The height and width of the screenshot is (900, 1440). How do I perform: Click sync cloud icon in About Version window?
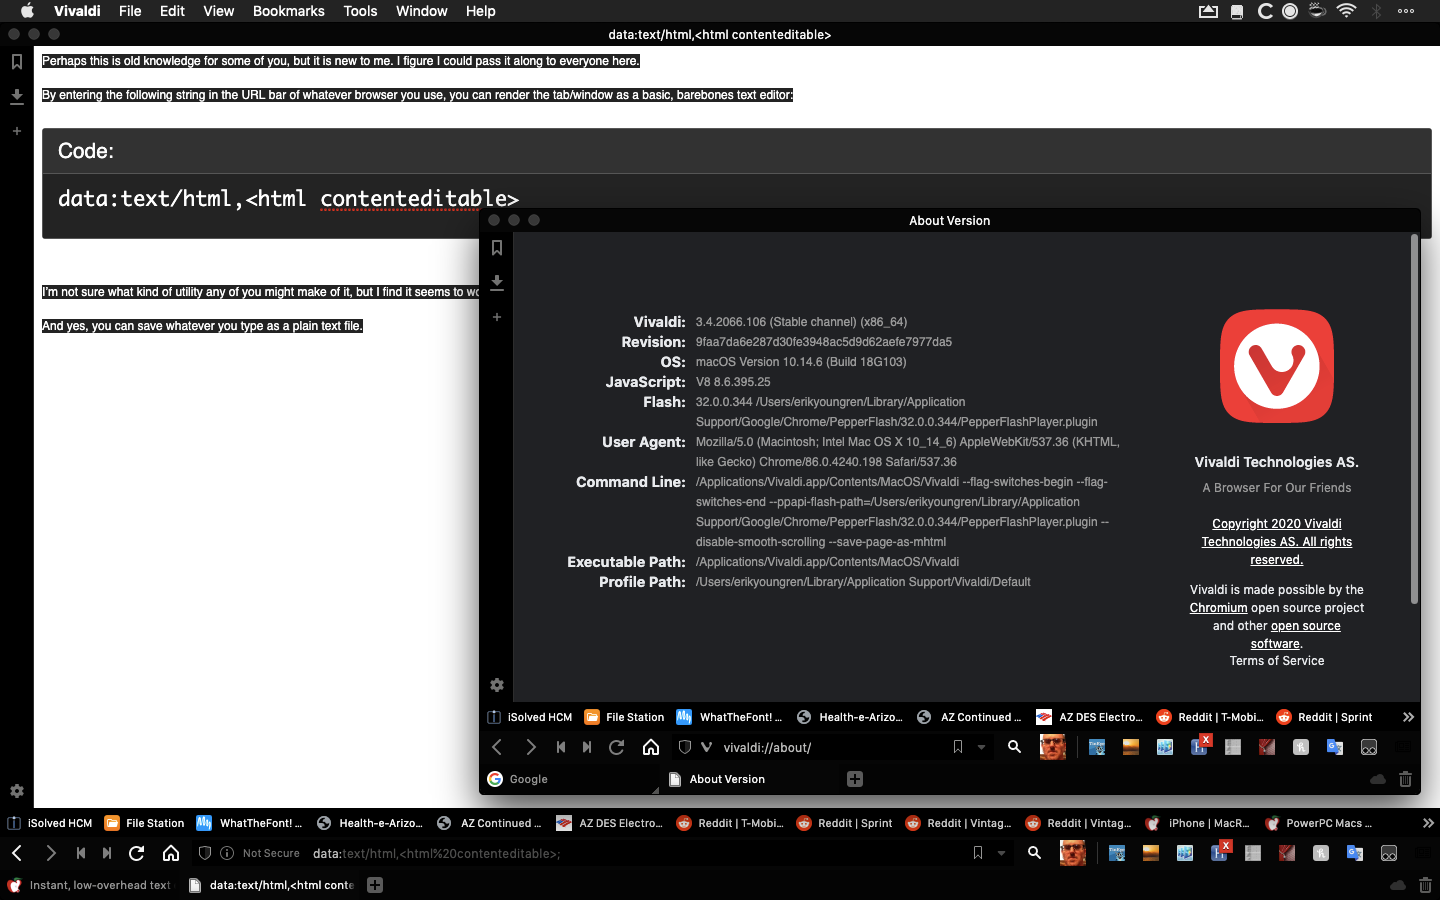pyautogui.click(x=1378, y=779)
